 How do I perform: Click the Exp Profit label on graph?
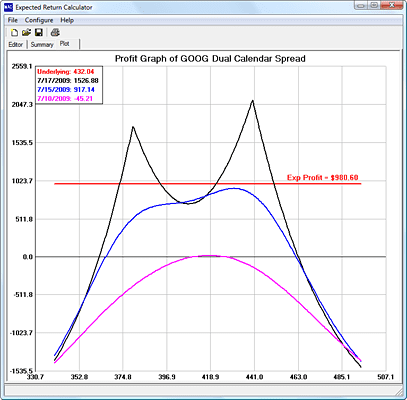[x=322, y=178]
